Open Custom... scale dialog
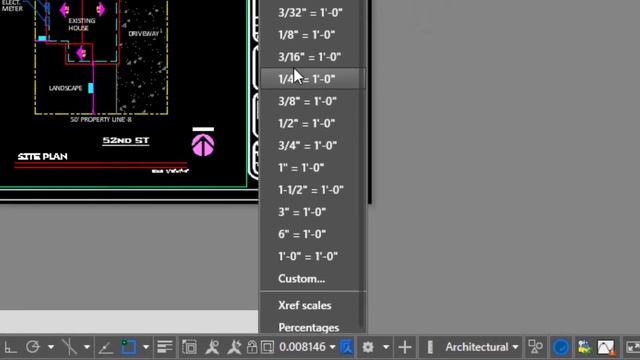This screenshot has width=640, height=360. click(x=313, y=278)
